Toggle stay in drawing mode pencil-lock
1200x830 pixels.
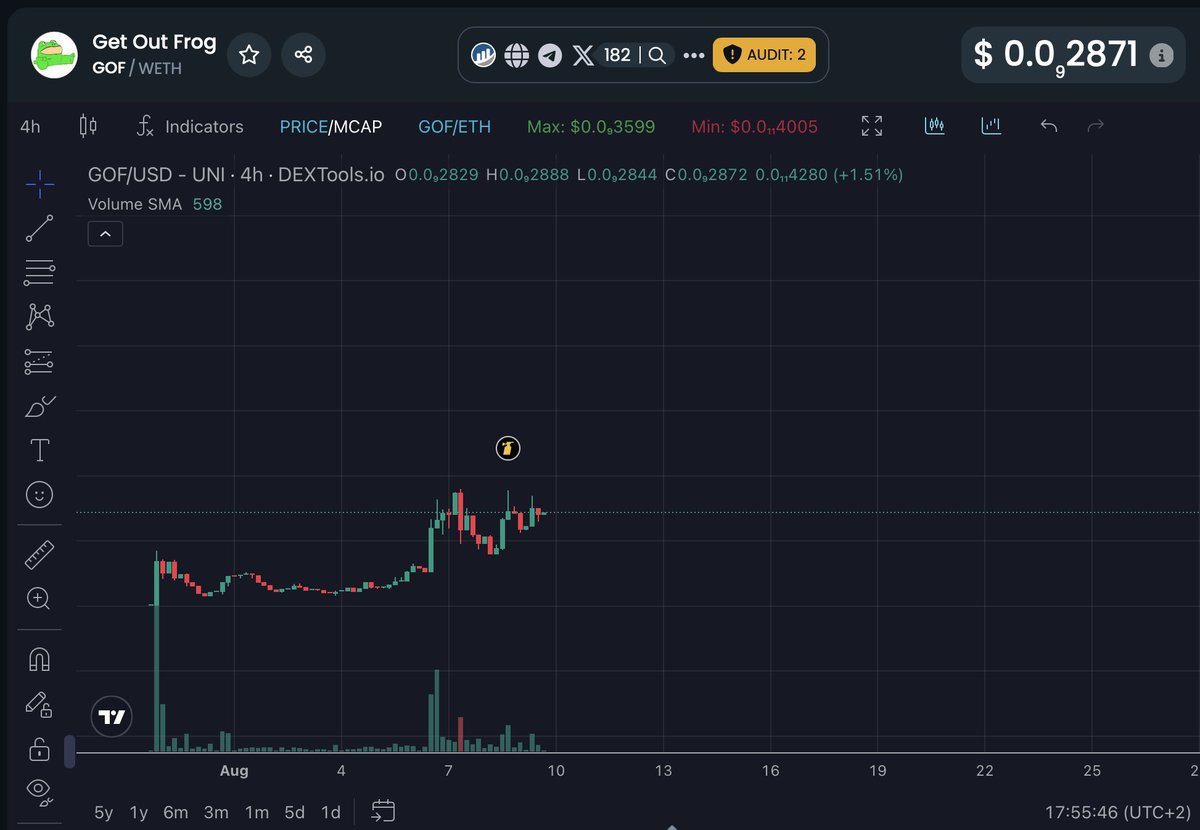tap(39, 704)
